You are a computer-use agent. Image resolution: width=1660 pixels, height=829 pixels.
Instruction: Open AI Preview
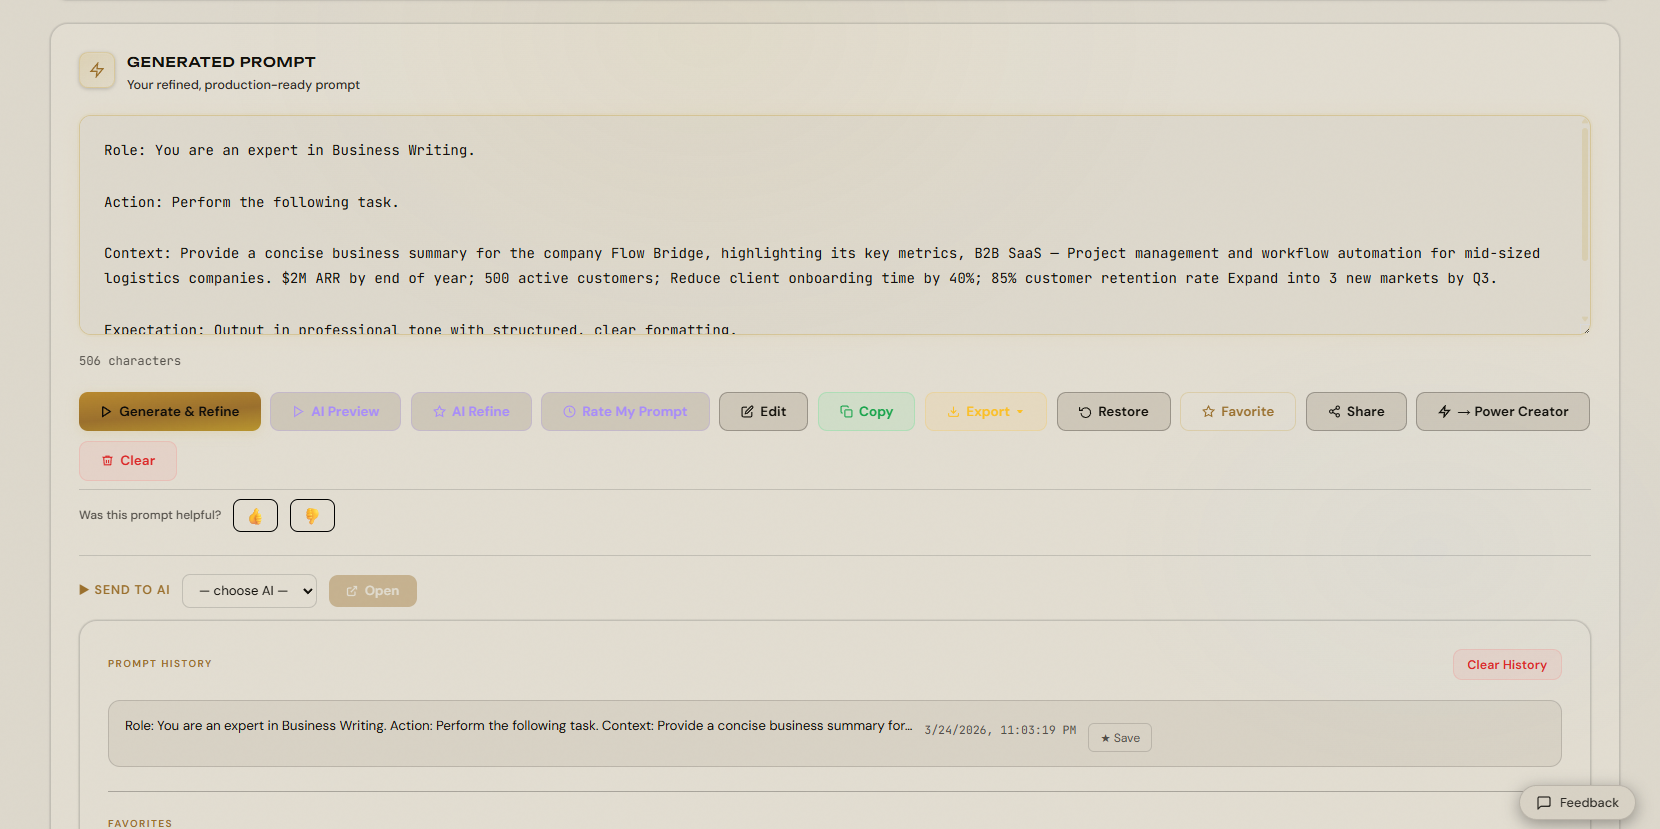click(335, 411)
